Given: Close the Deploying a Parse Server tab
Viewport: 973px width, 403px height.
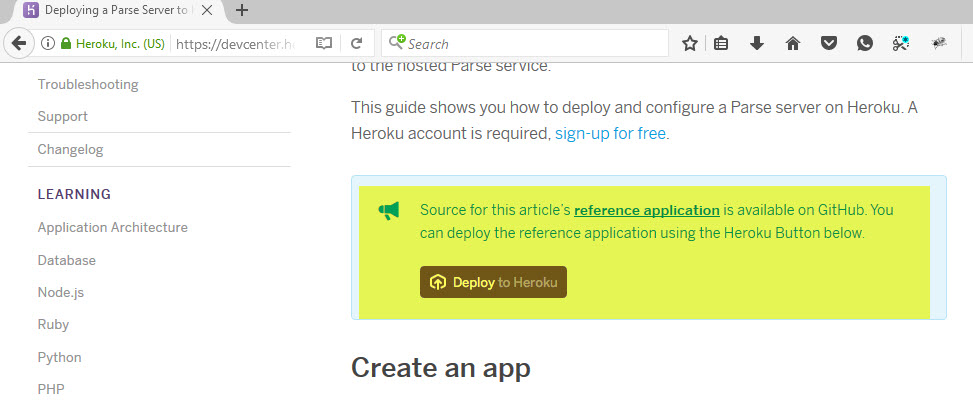Looking at the screenshot, I should click(x=207, y=11).
